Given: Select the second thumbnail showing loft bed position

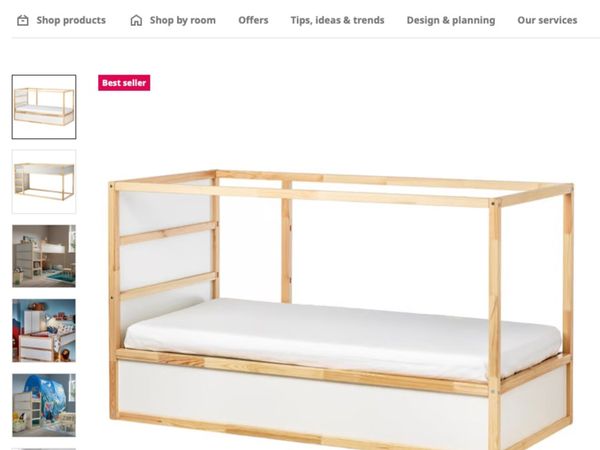Looking at the screenshot, I should [x=44, y=182].
